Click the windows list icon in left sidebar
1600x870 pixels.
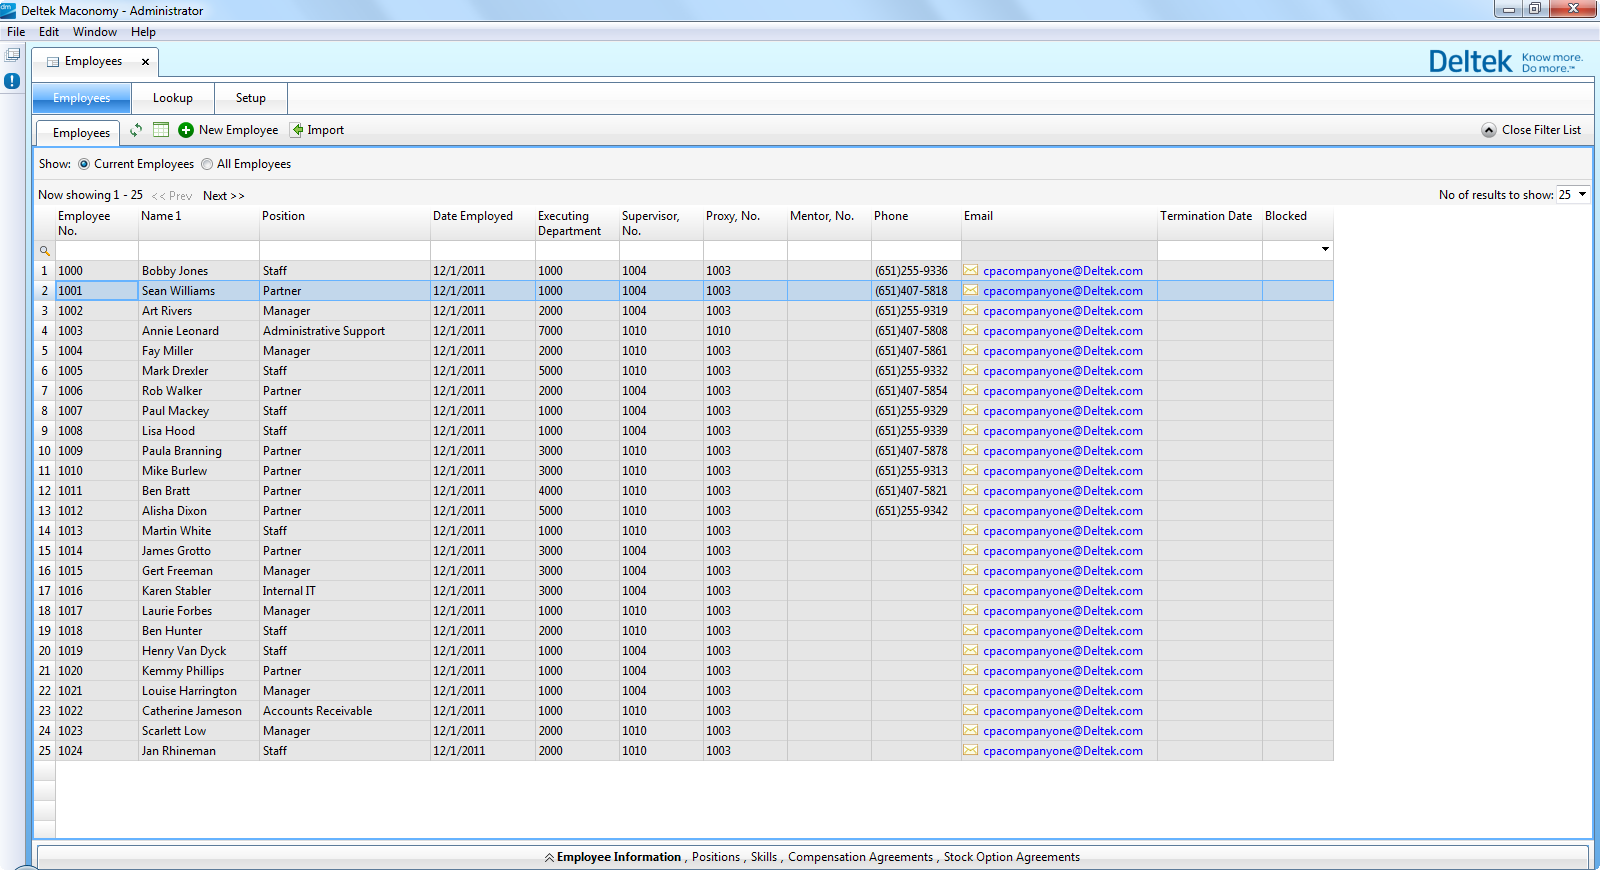pos(12,54)
